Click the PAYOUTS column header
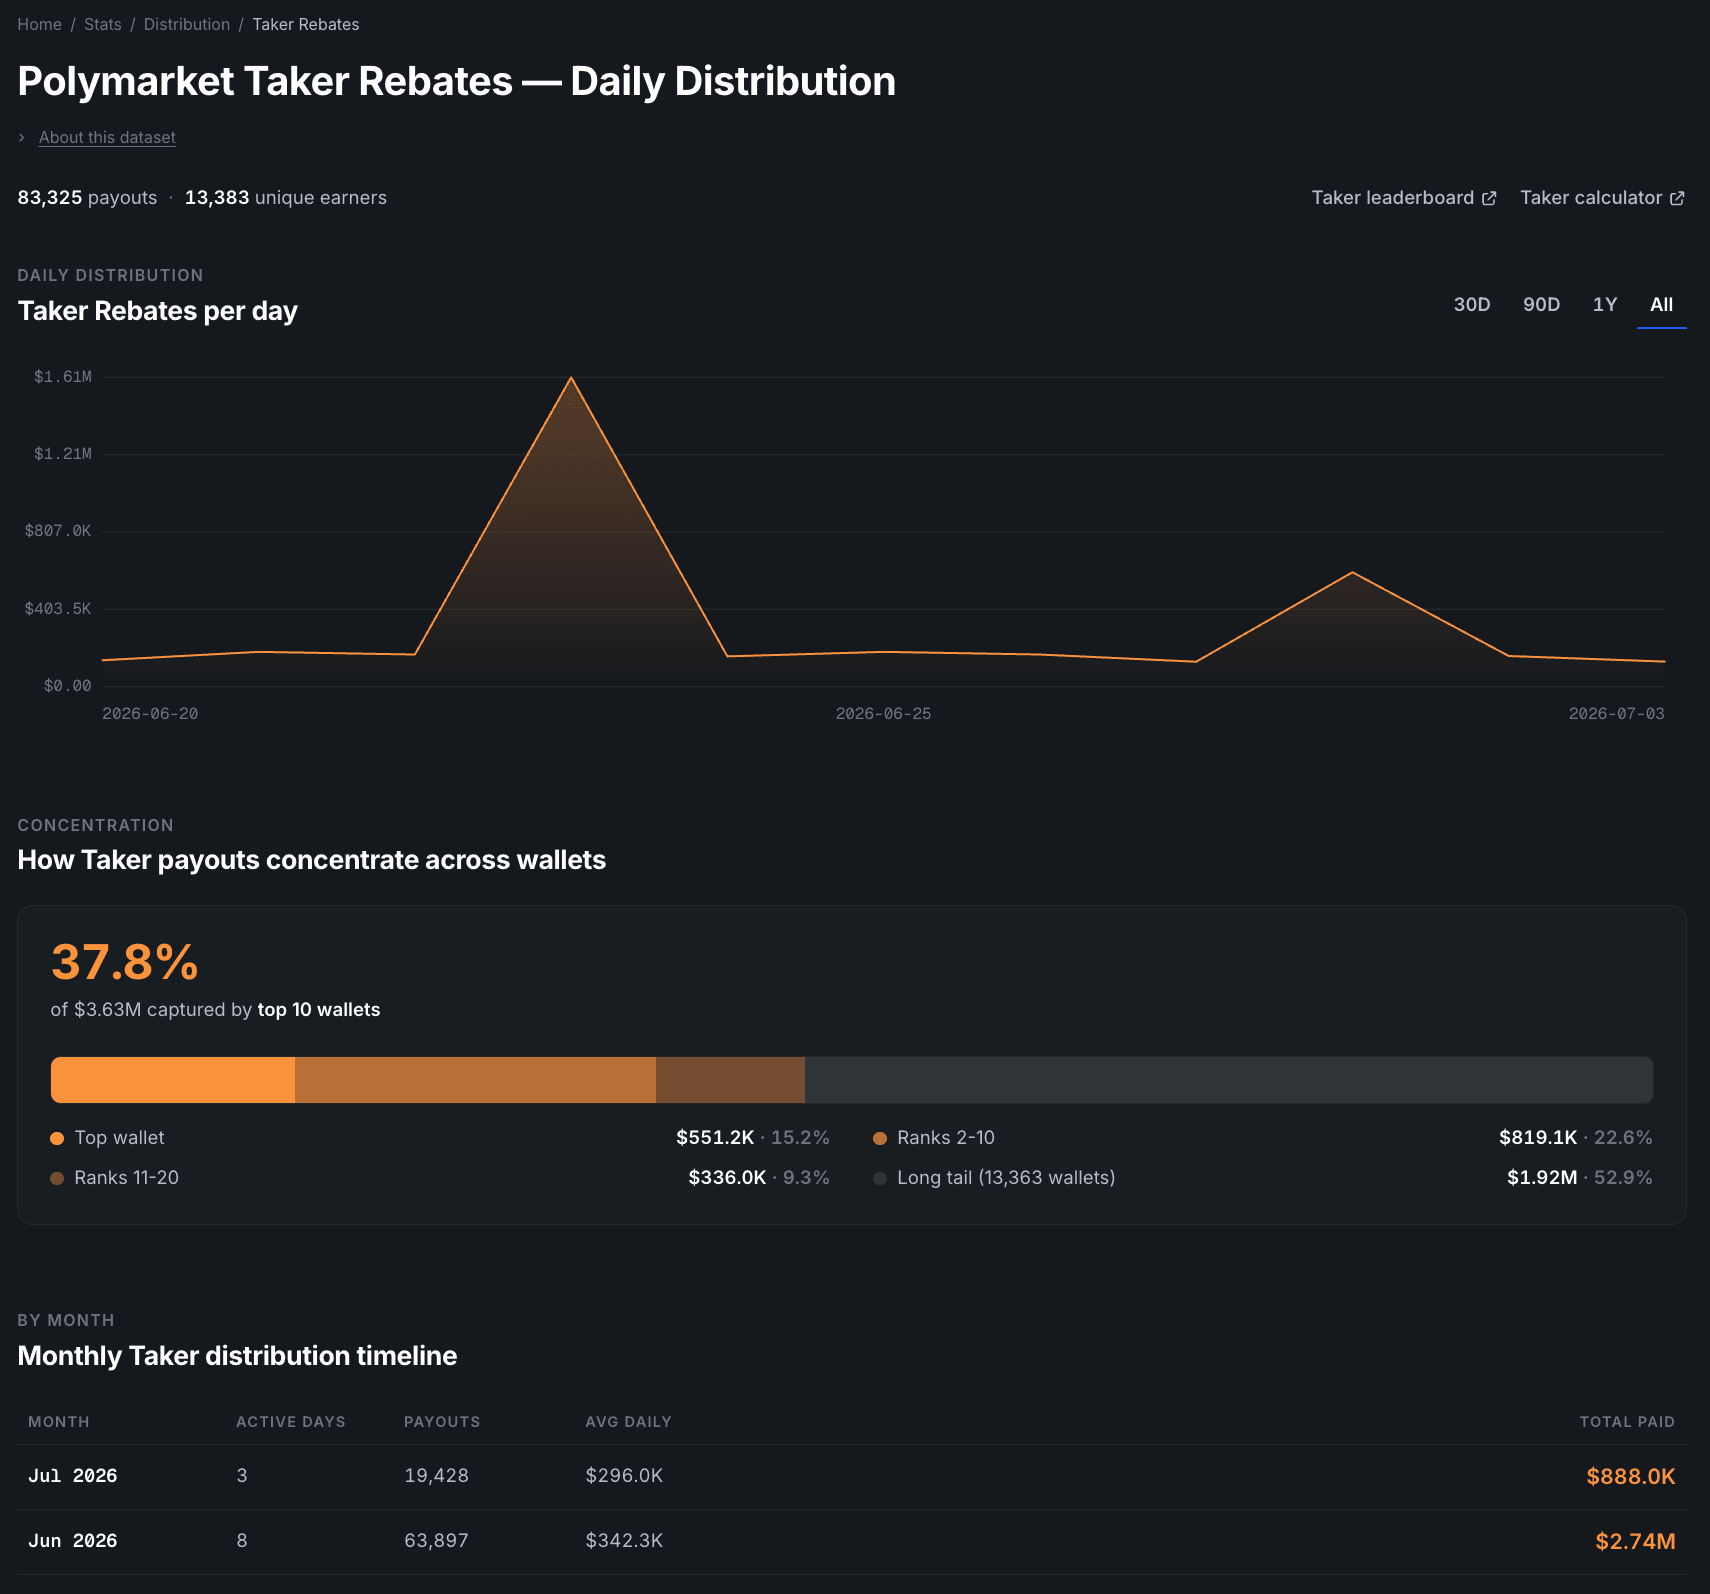 [x=442, y=1421]
